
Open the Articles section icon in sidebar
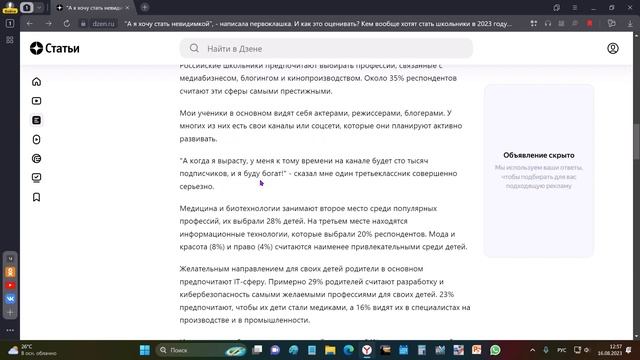(36, 120)
